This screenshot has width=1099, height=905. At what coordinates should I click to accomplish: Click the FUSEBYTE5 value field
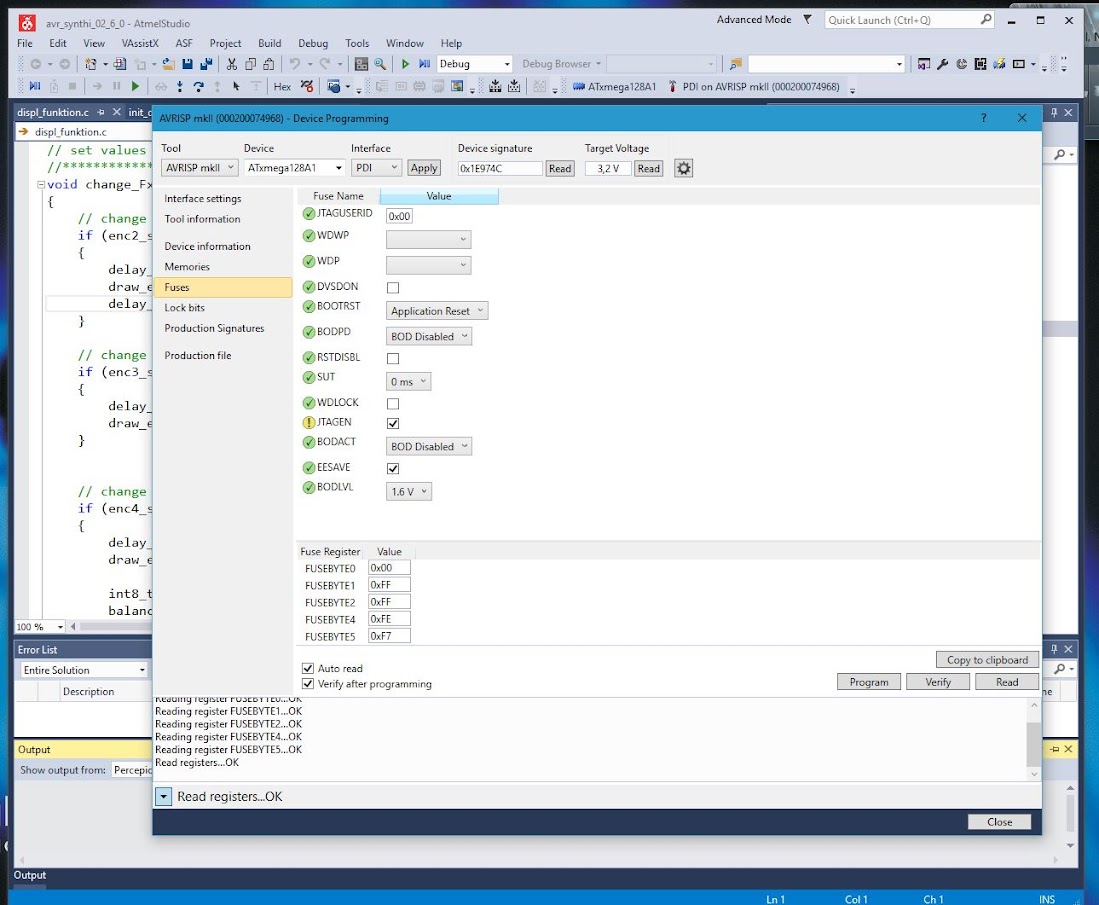(x=389, y=636)
